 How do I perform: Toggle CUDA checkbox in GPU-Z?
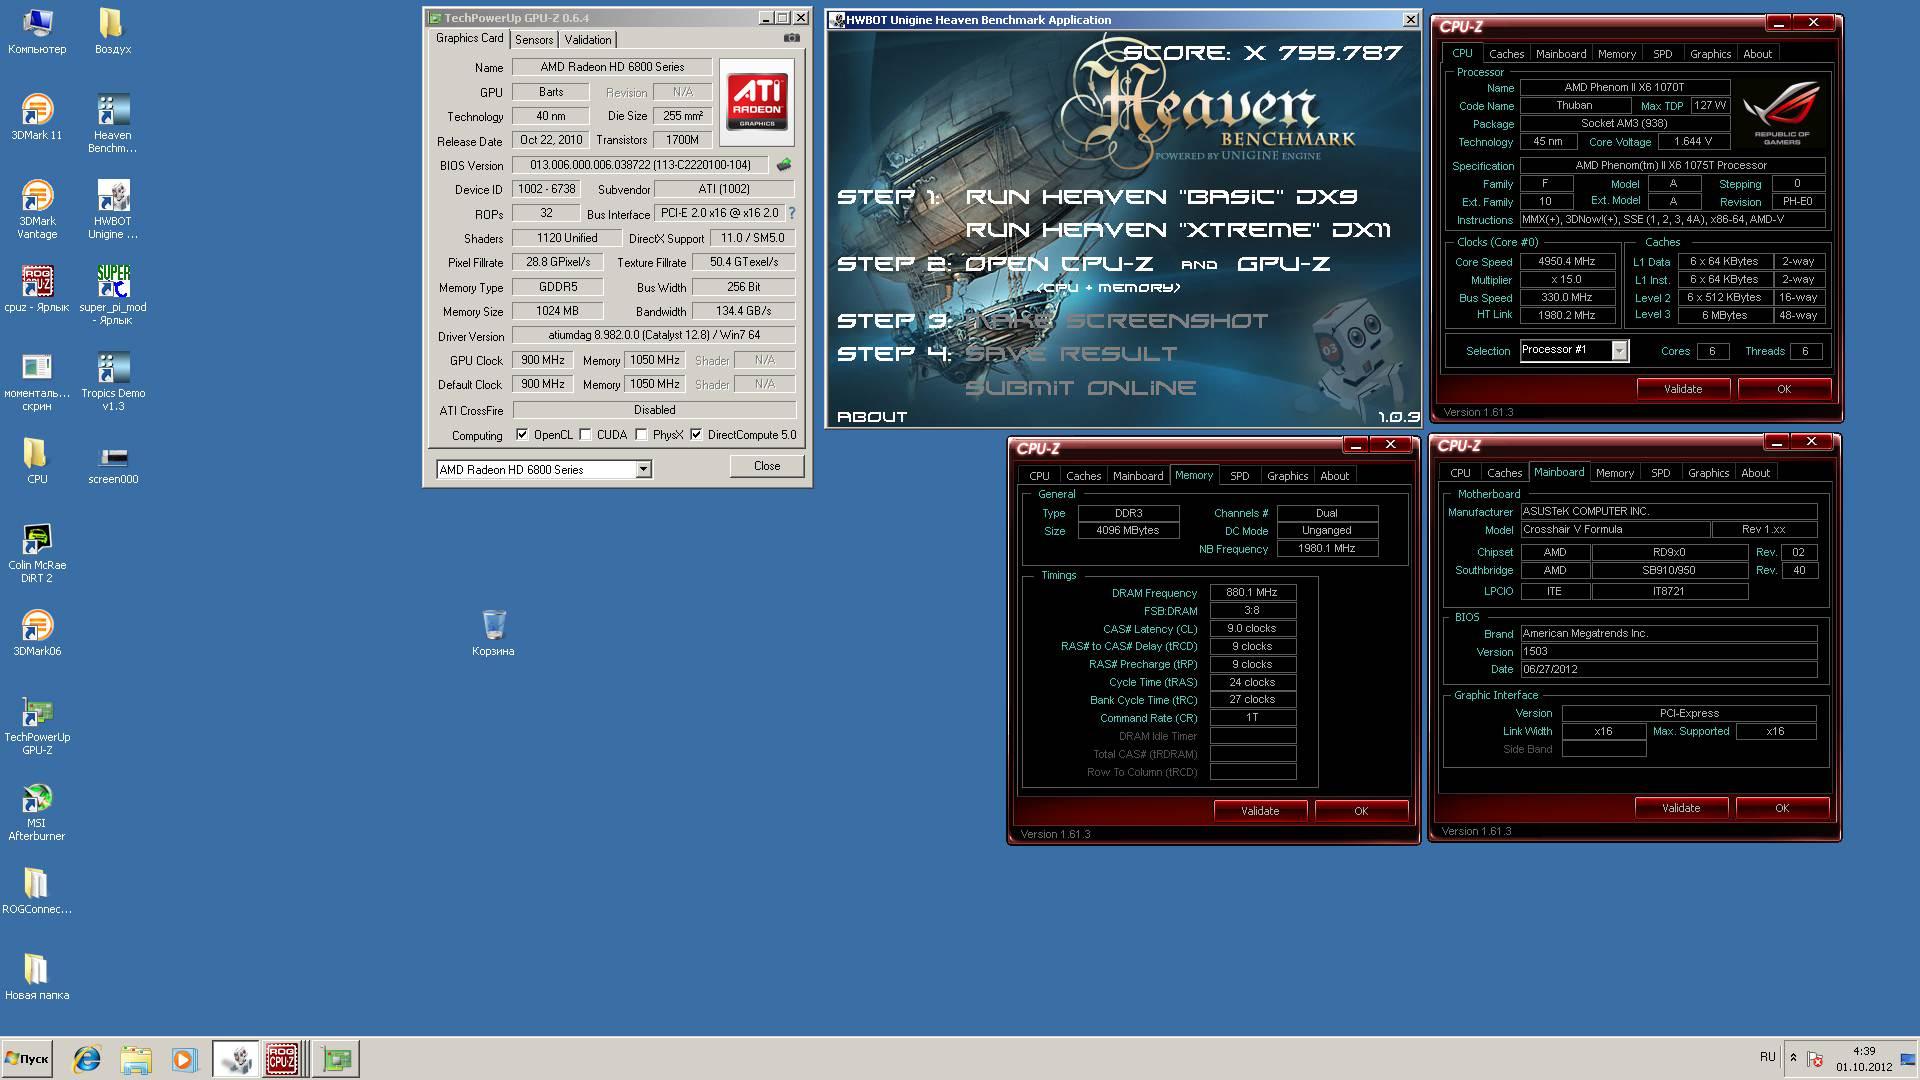(586, 435)
